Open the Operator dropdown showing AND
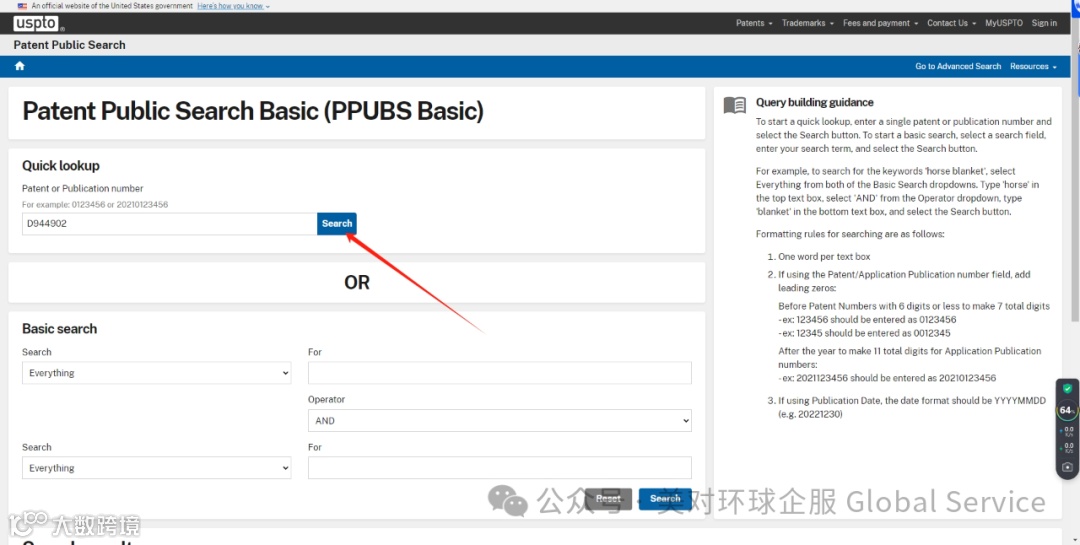Screen dimensions: 1080x545 tap(499, 420)
